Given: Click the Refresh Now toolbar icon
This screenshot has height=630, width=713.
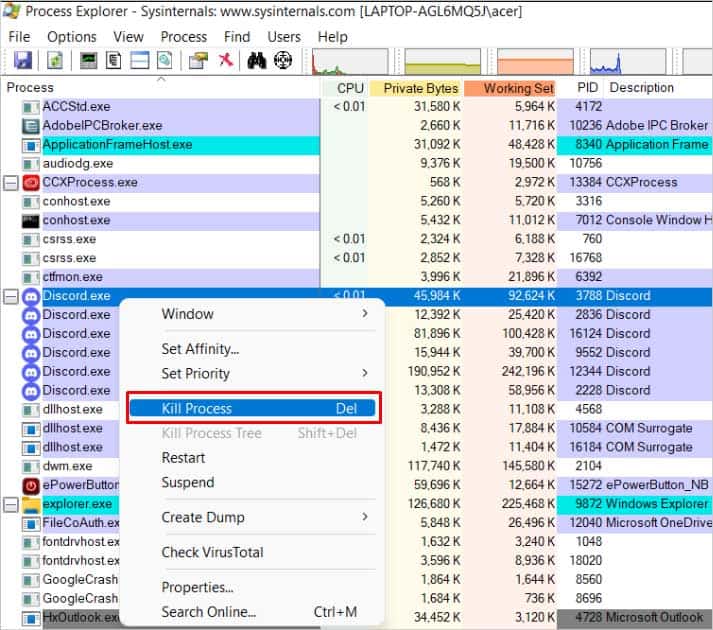Looking at the screenshot, I should 55,60.
